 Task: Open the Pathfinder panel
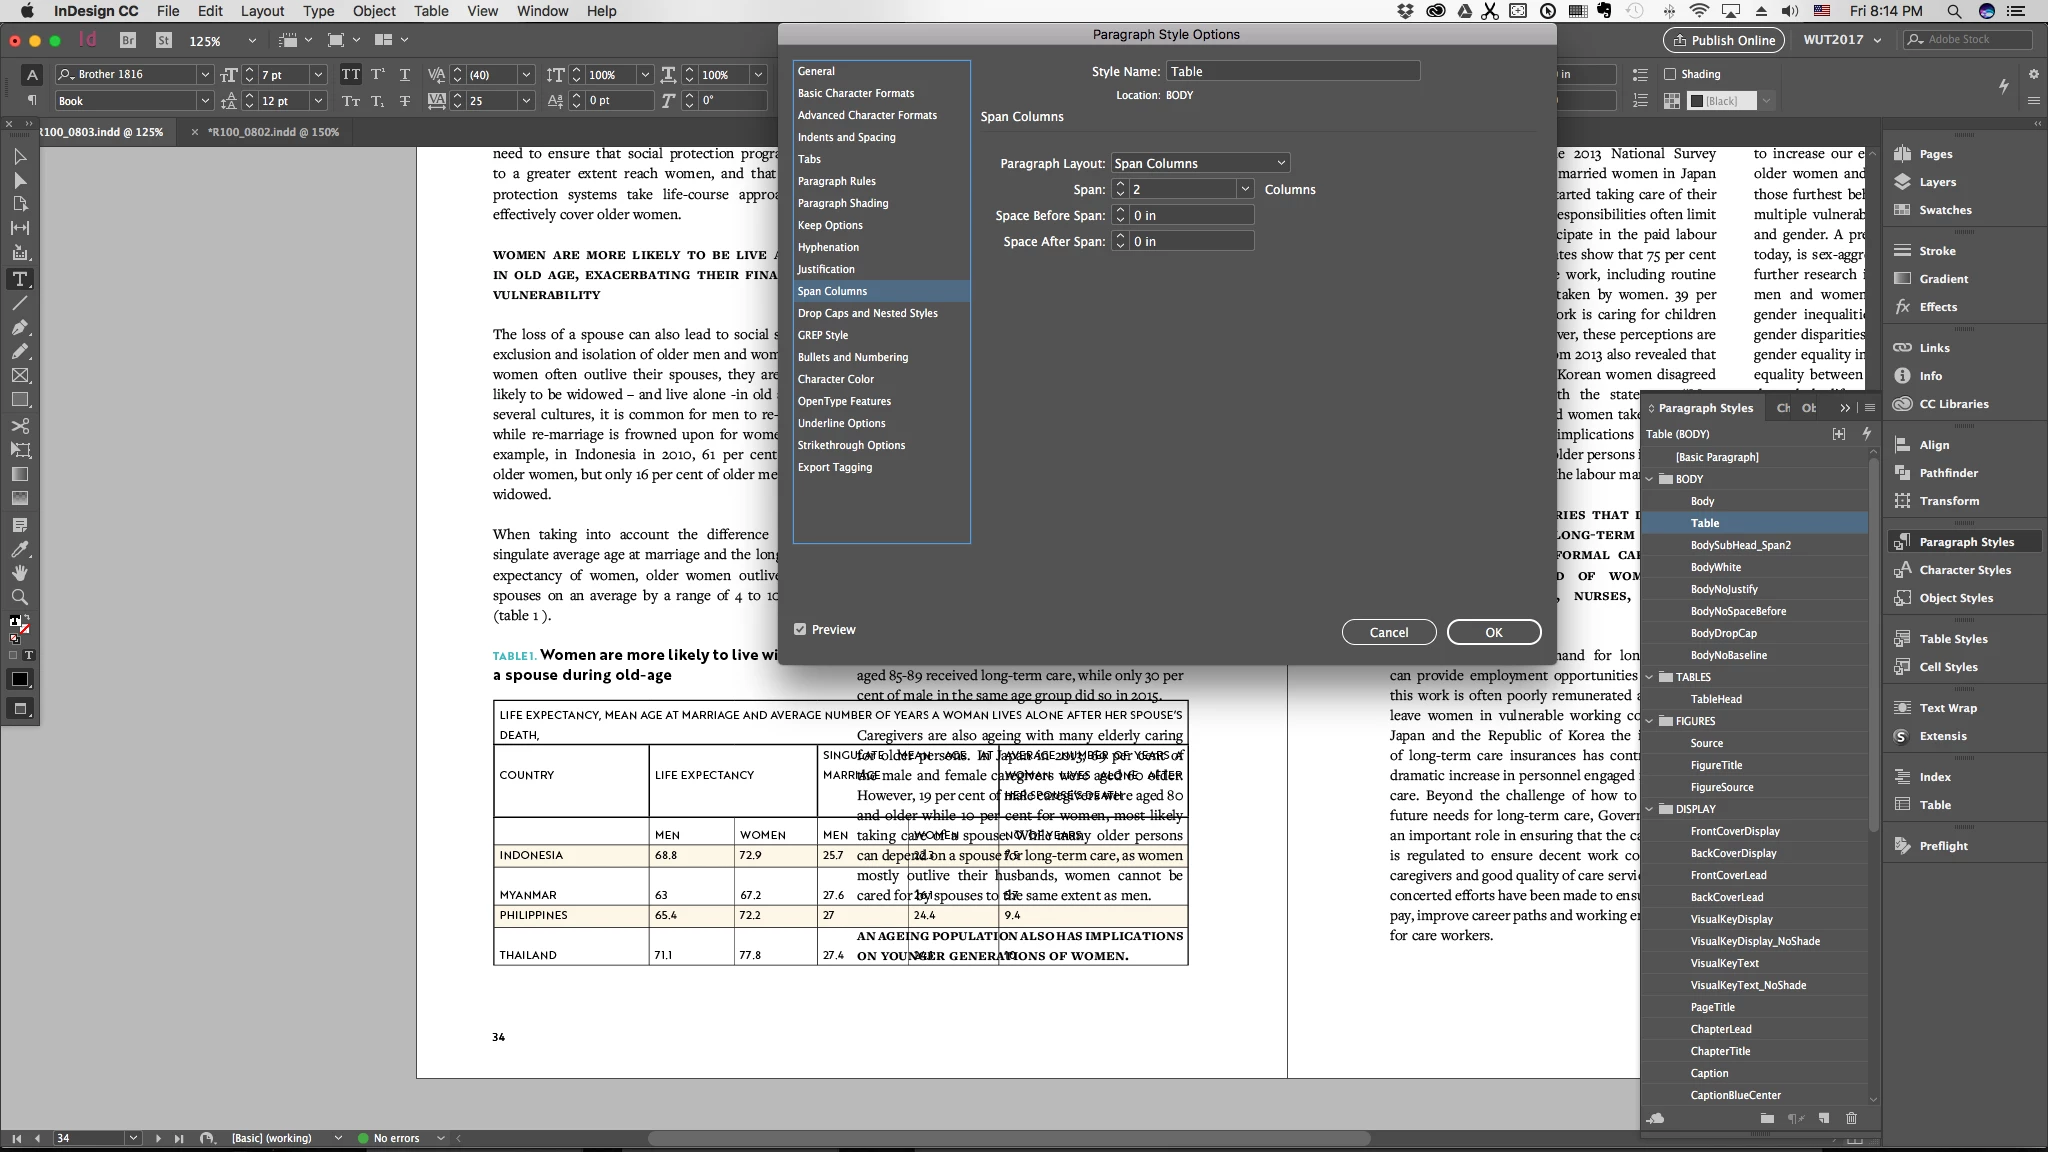[1948, 473]
